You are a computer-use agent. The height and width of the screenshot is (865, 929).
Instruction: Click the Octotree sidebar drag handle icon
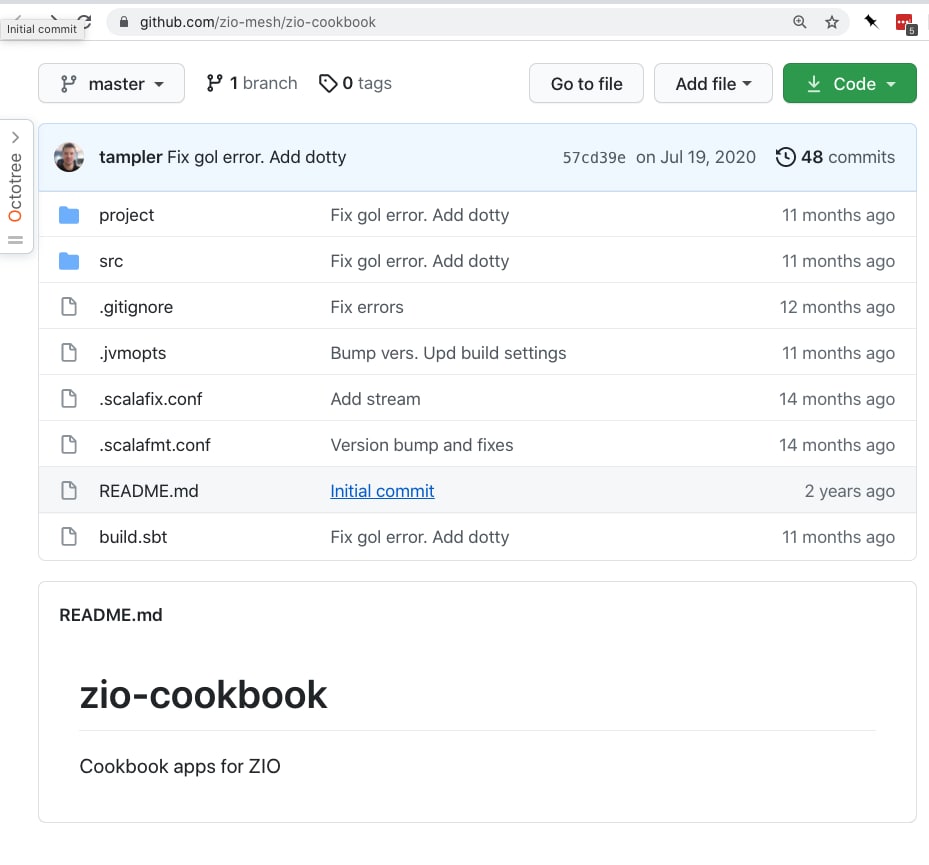point(15,240)
